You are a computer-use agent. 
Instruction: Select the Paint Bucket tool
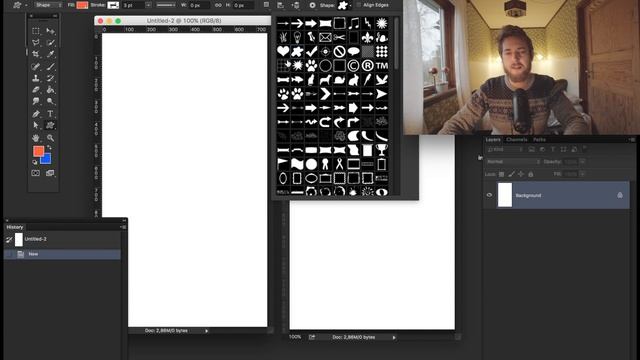click(50, 89)
